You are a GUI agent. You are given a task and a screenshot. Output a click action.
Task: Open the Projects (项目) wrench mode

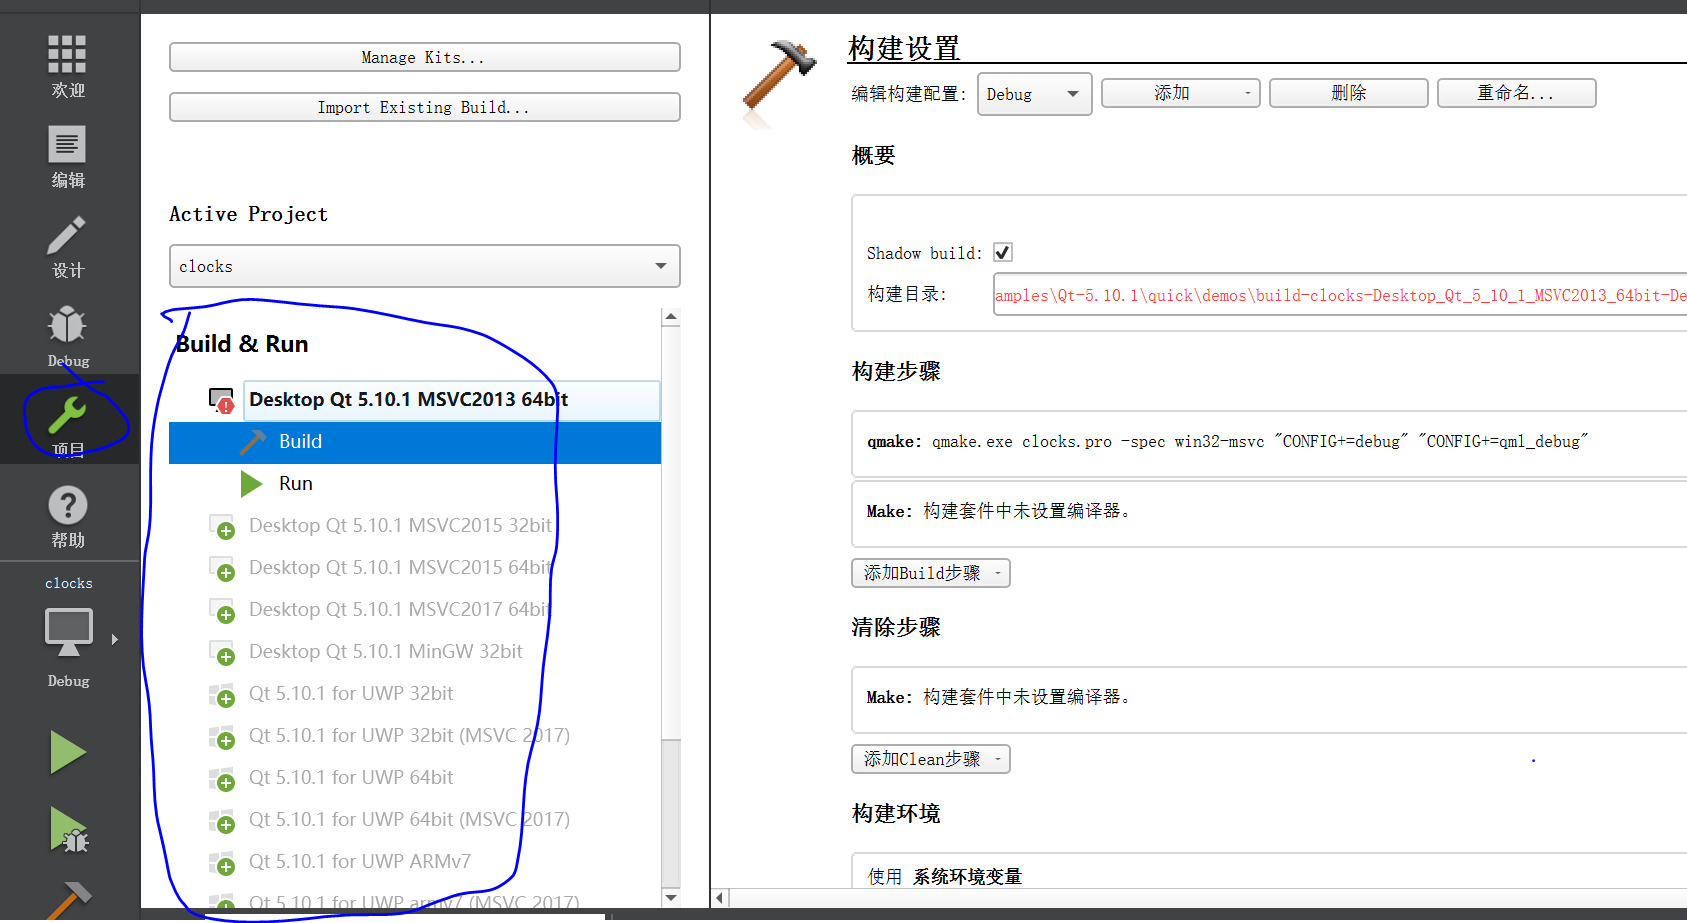[x=68, y=420]
